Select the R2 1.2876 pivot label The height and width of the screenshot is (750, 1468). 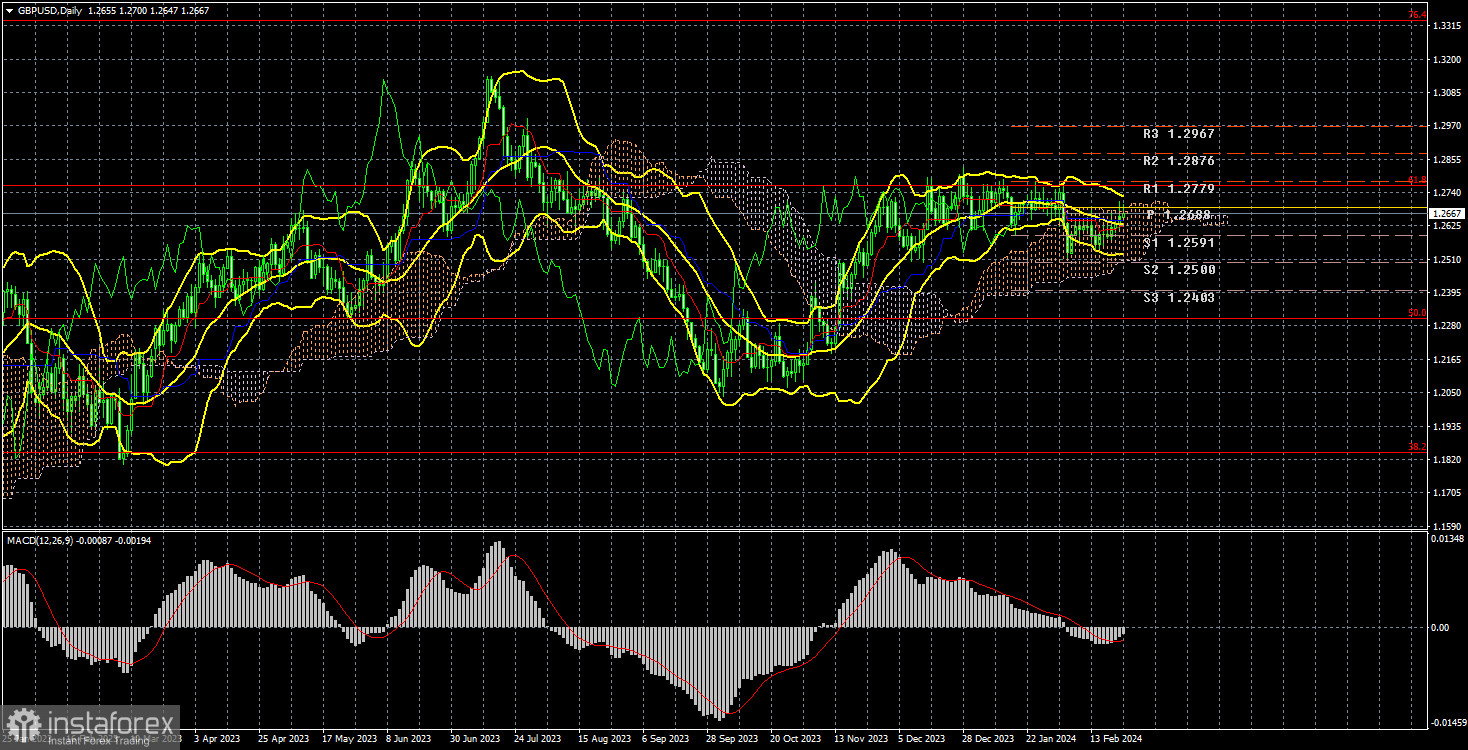click(x=1177, y=161)
